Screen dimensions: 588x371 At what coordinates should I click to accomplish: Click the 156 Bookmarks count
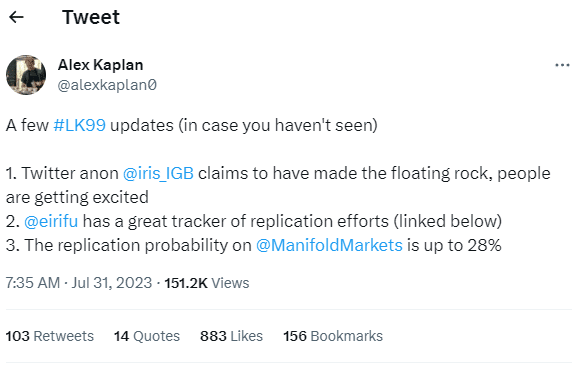pyautogui.click(x=333, y=336)
